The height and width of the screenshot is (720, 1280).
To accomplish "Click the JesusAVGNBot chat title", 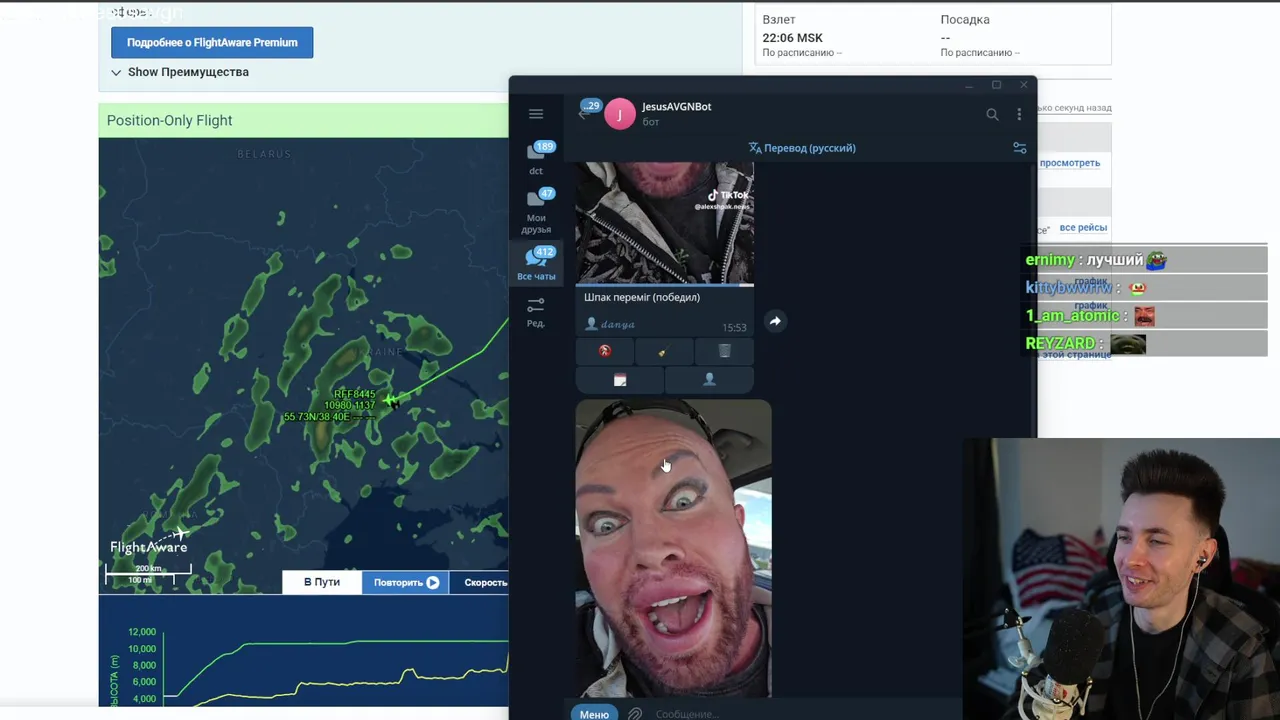I will tap(677, 106).
